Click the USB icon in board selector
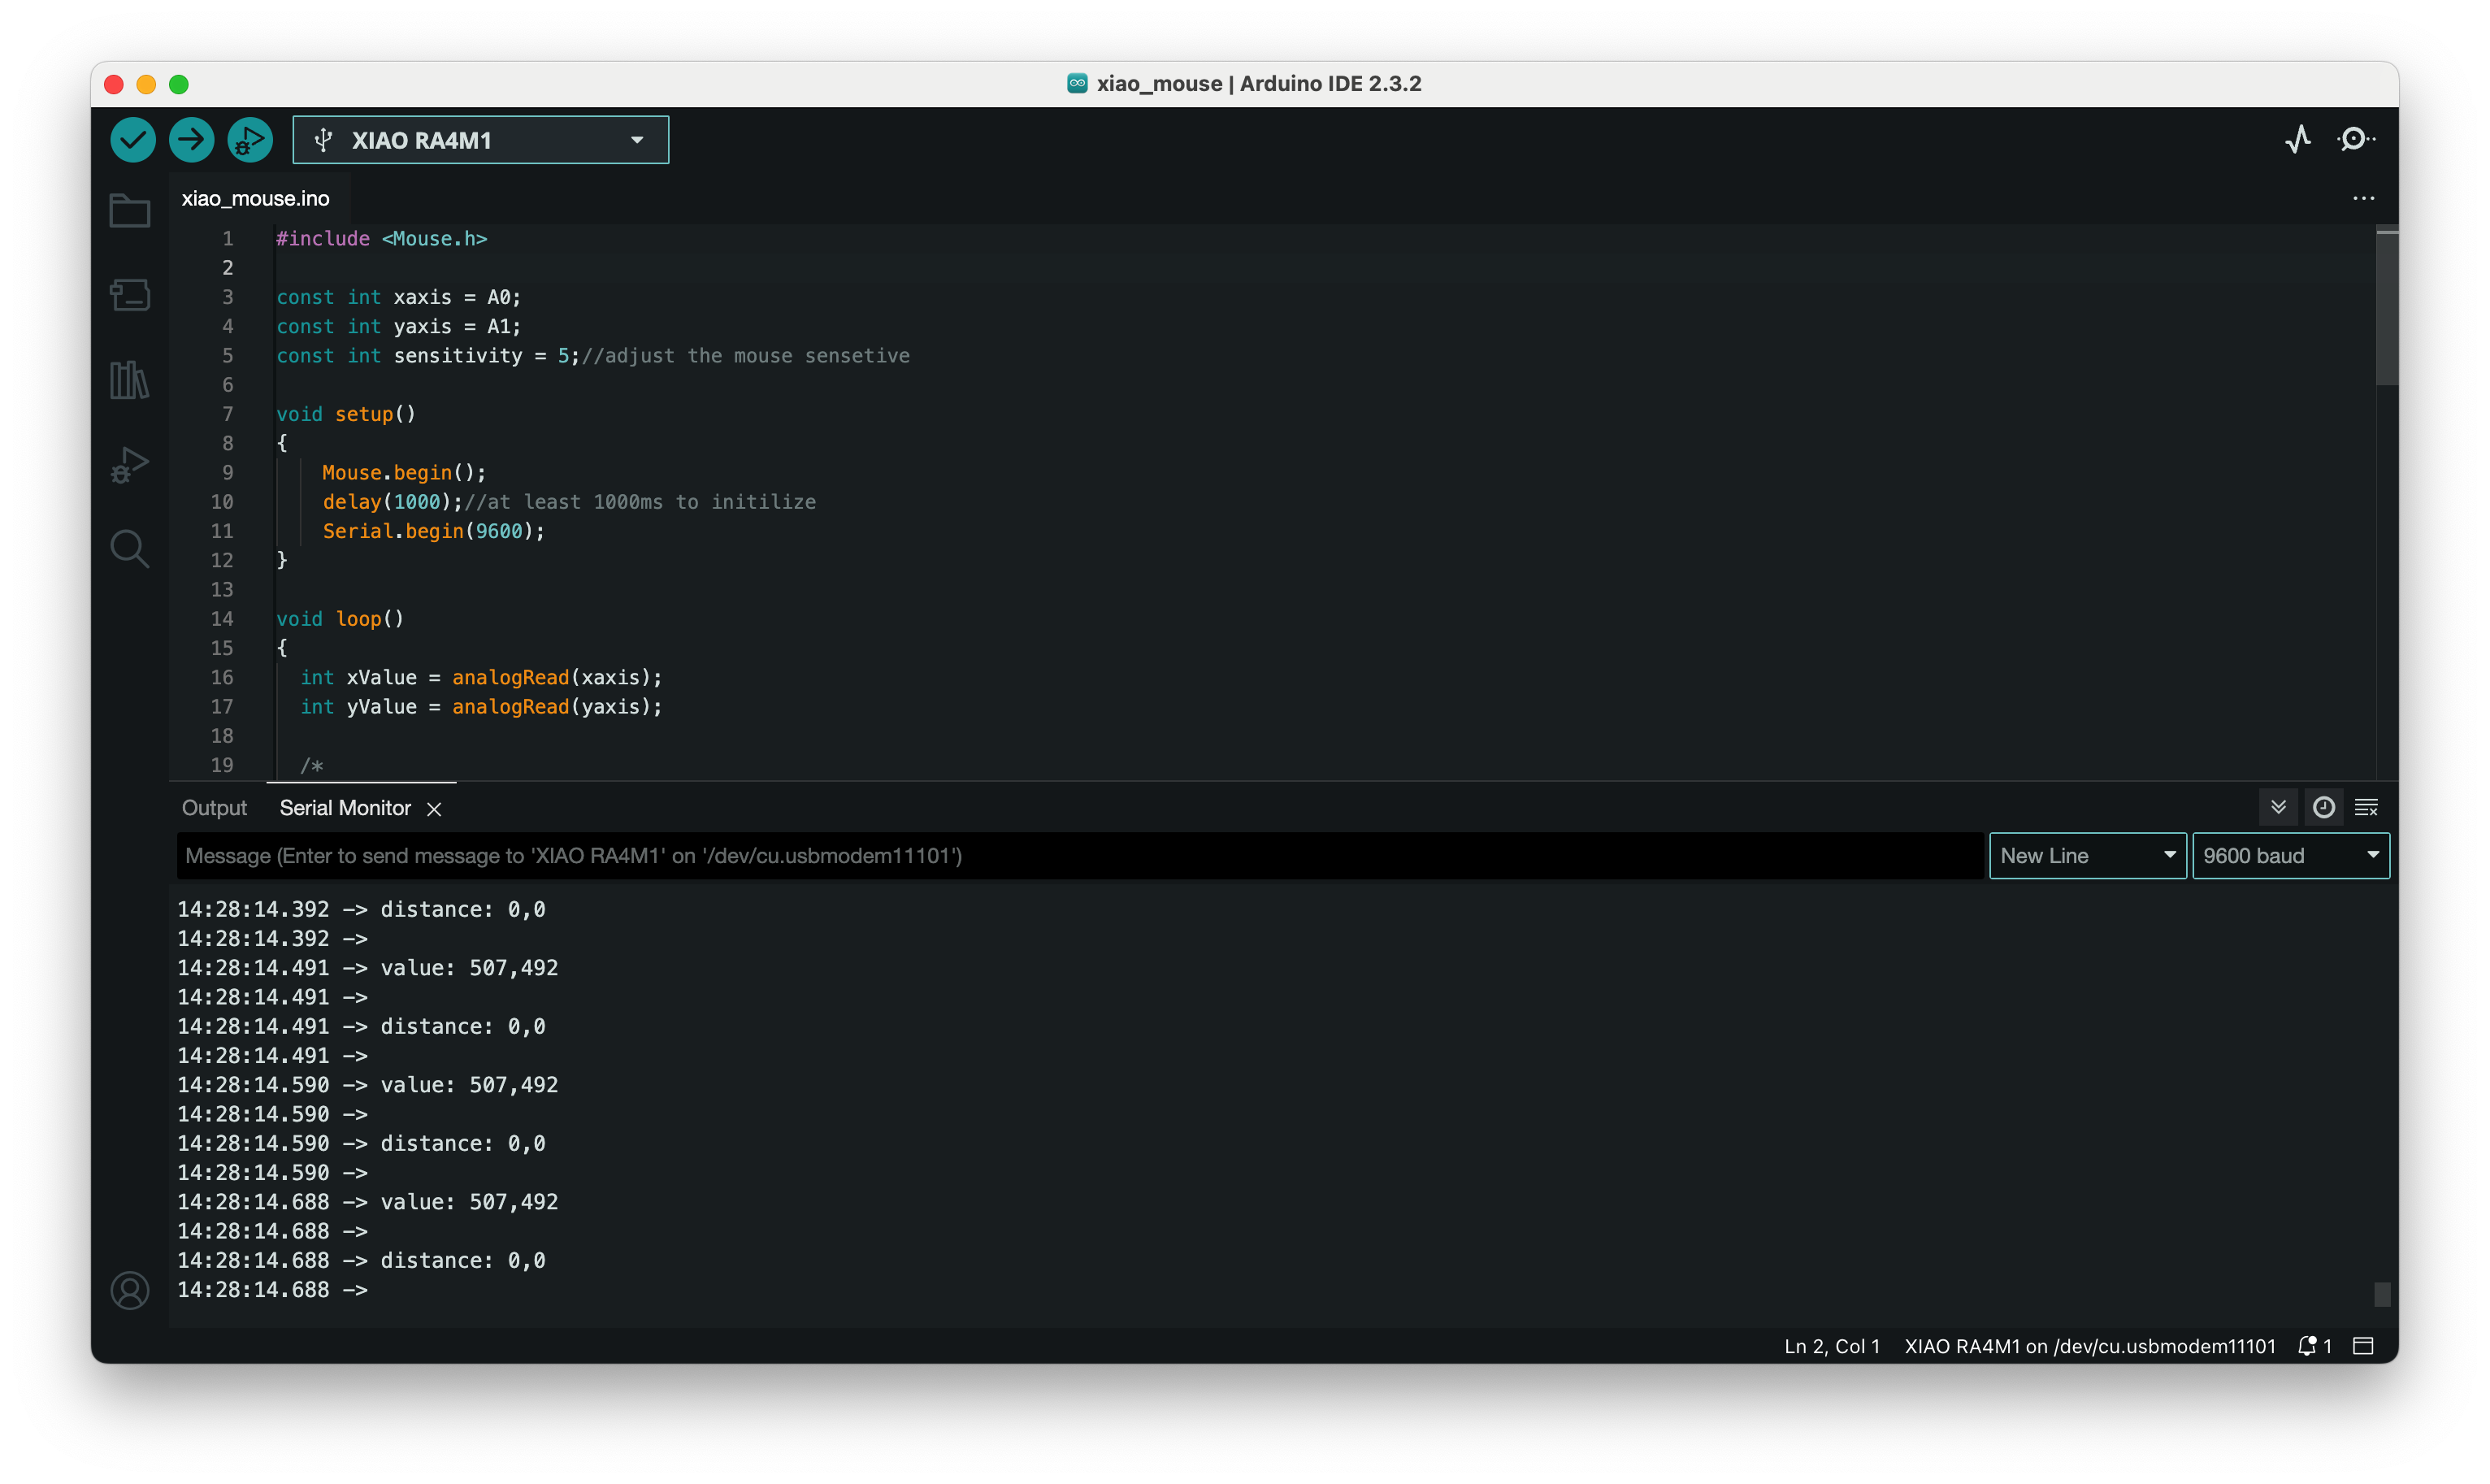 click(x=323, y=140)
